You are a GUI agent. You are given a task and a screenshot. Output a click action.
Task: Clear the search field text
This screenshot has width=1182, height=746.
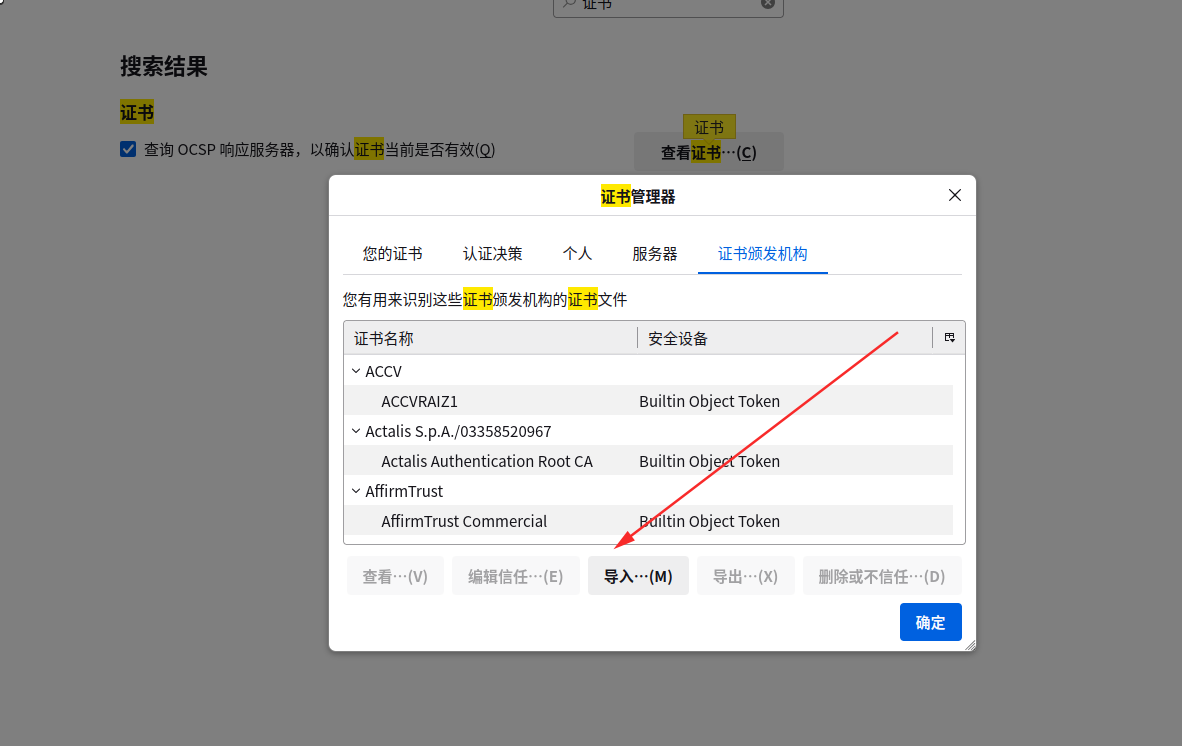tap(767, 4)
